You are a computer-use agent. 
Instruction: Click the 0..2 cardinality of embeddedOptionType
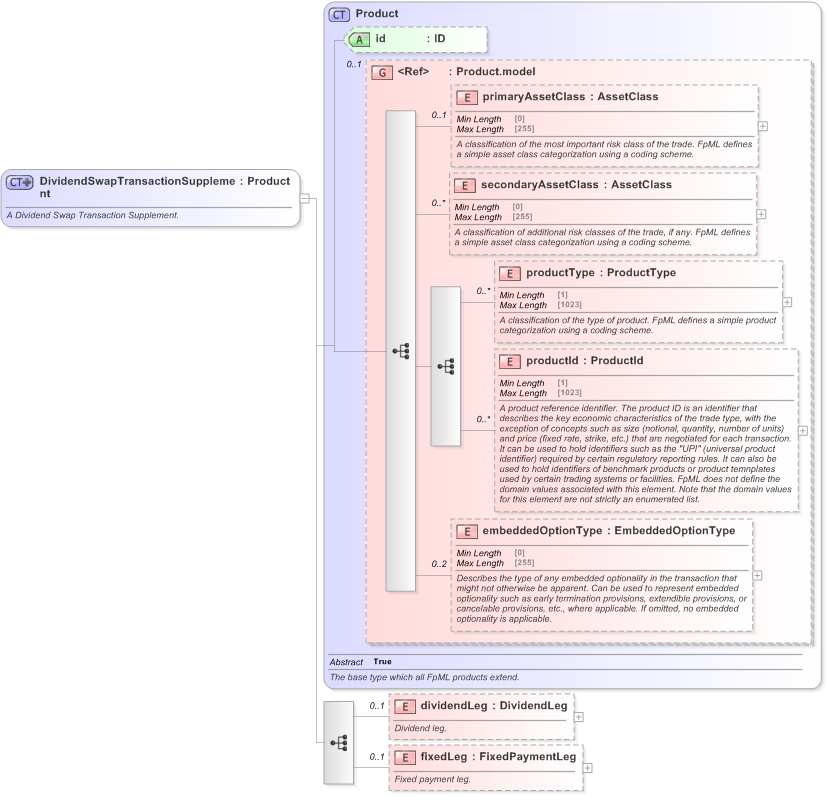pos(439,564)
